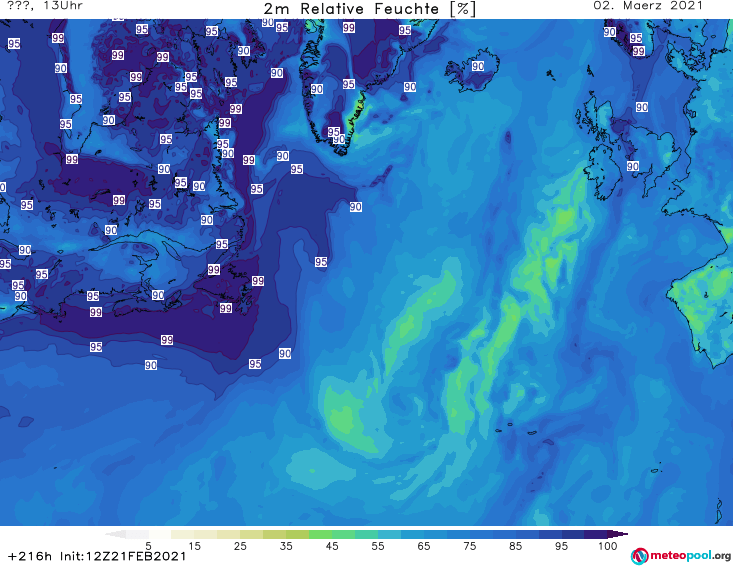Click the red circular icon of the meteopool logo
This screenshot has height=566, width=733.
pos(640,556)
